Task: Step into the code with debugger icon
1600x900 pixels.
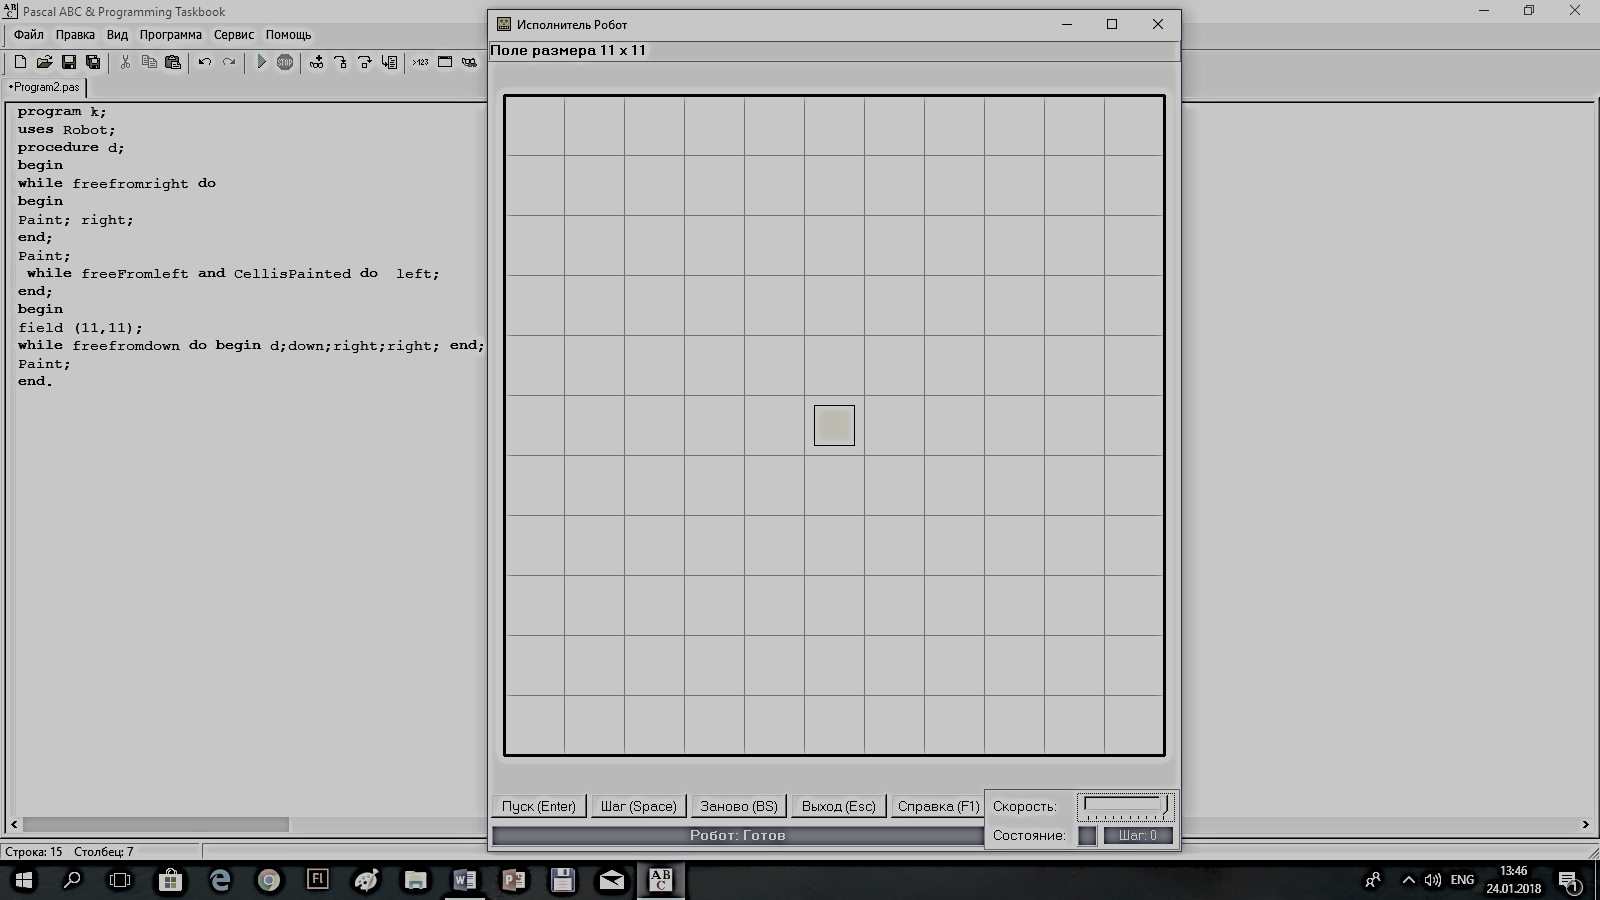Action: (341, 62)
